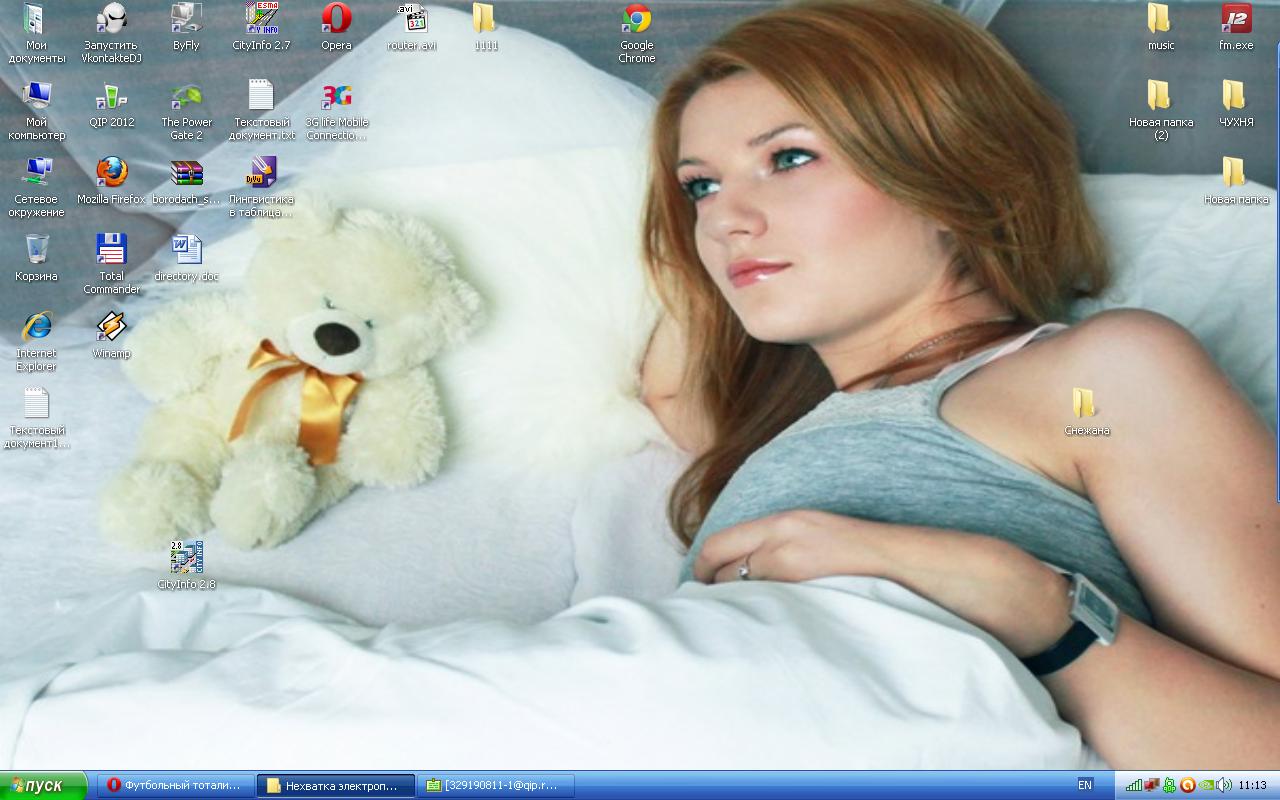The height and width of the screenshot is (800, 1280).
Task: Select the Internet Explorer icon
Action: point(36,327)
